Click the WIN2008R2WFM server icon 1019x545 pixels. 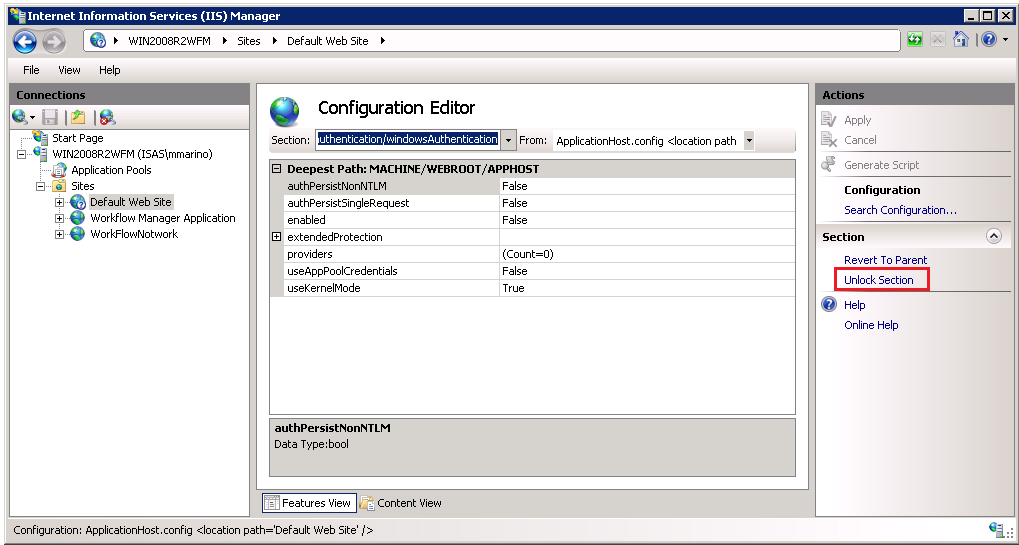41,154
